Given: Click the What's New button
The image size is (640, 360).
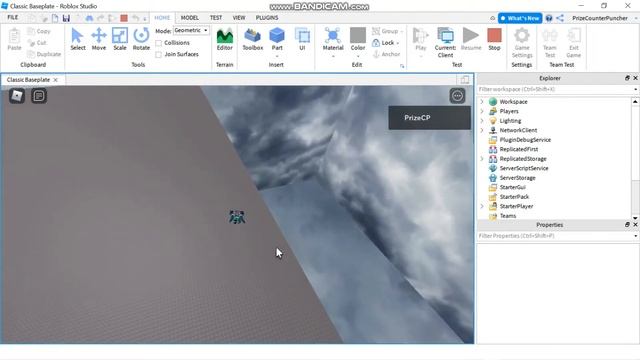Looking at the screenshot, I should [x=520, y=18].
